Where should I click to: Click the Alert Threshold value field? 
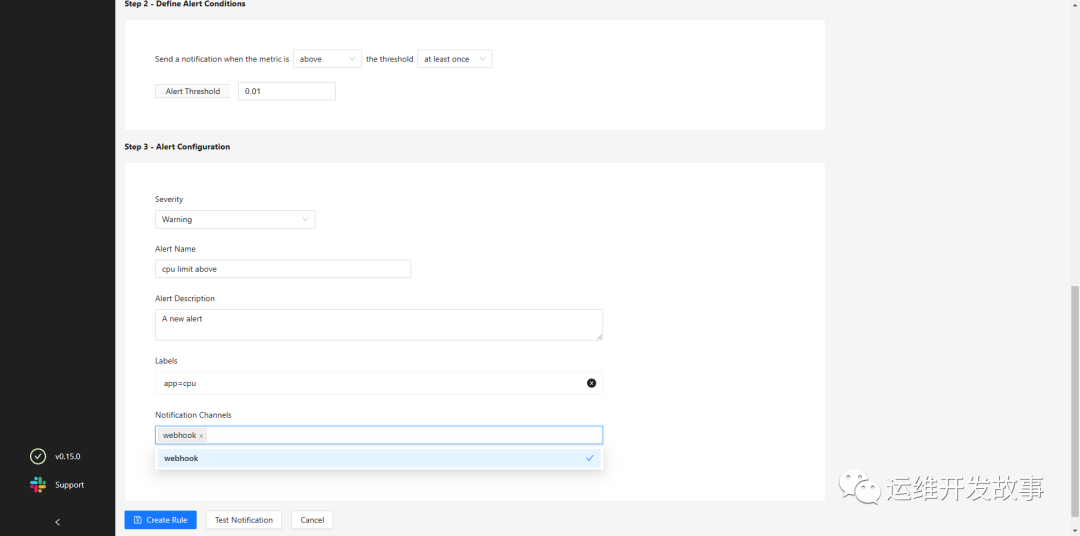coord(287,91)
